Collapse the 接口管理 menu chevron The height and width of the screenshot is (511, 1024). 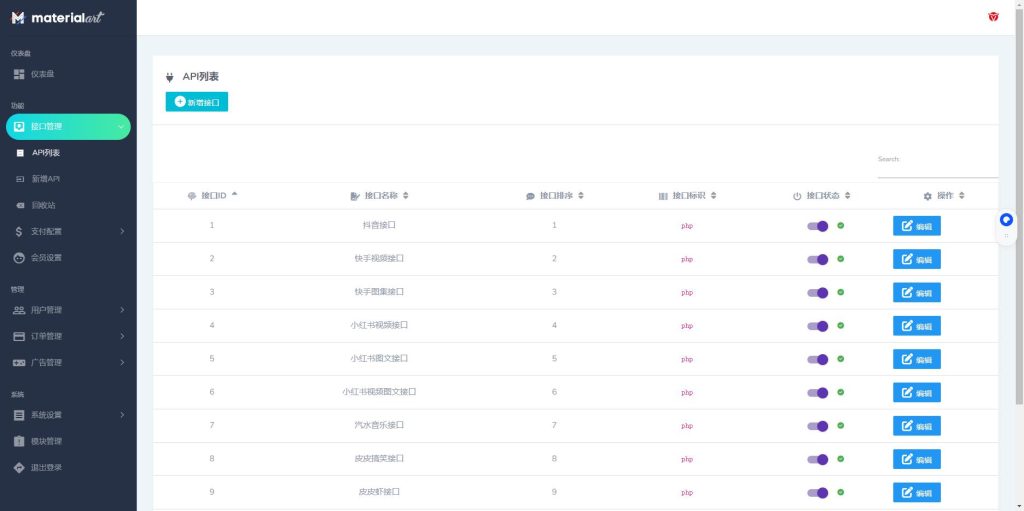point(121,127)
